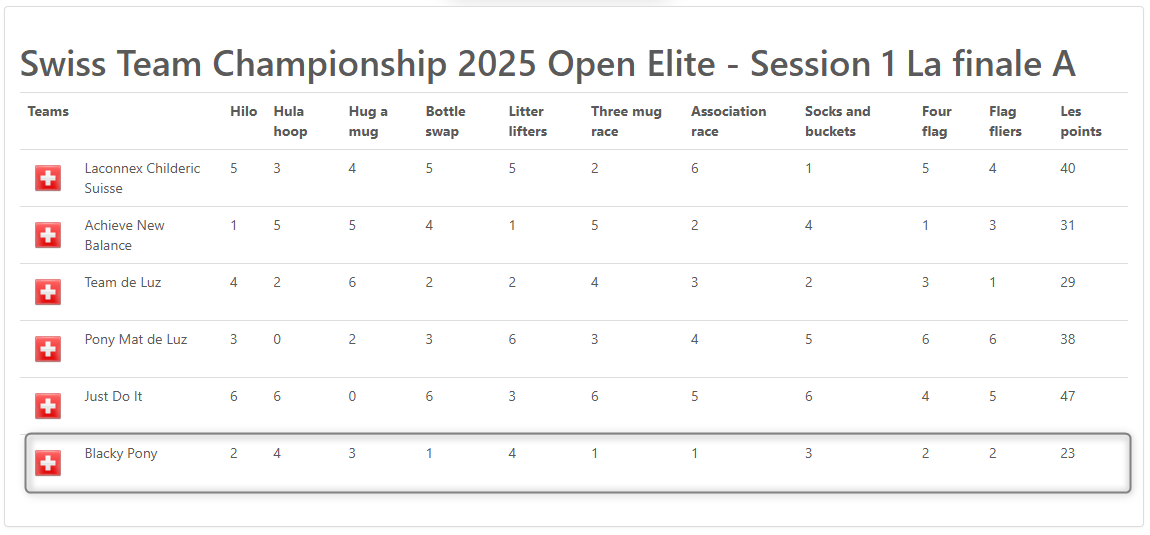Screen dimensions: 1150x535
Task: Click Blacky Pony's 23 points total
Action: click(x=1068, y=454)
